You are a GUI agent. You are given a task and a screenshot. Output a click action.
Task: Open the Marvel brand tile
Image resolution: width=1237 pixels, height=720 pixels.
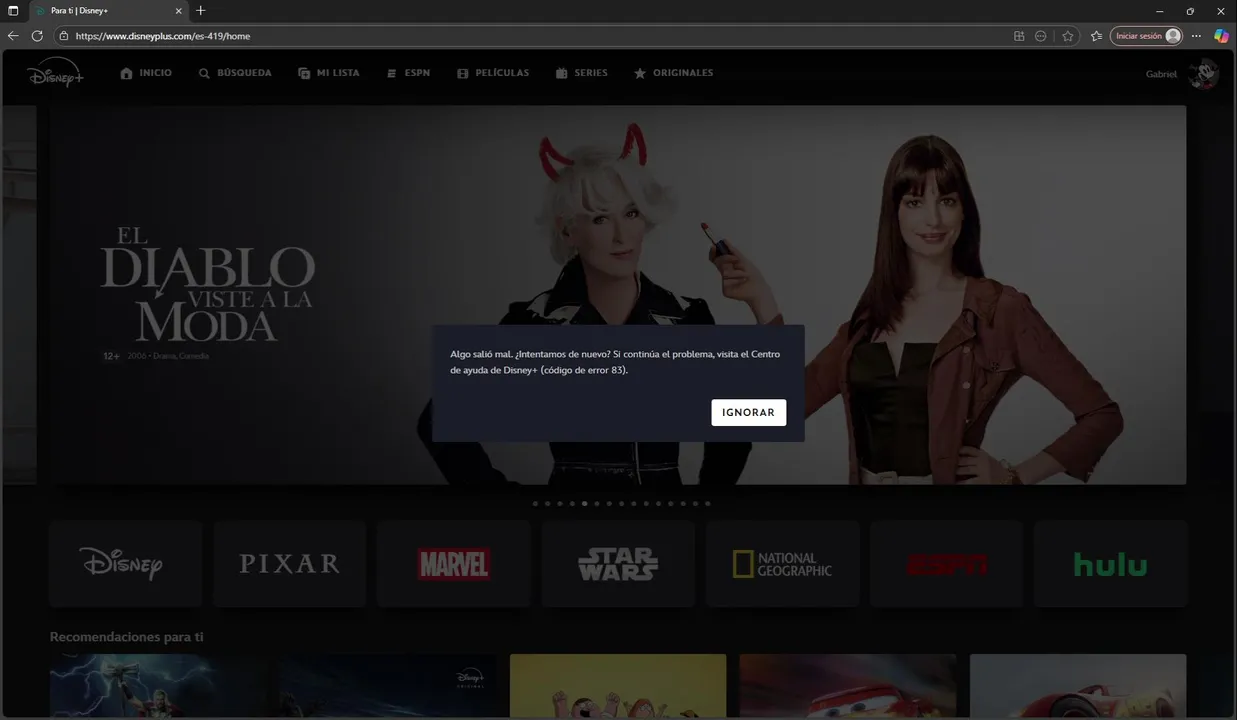click(x=454, y=564)
